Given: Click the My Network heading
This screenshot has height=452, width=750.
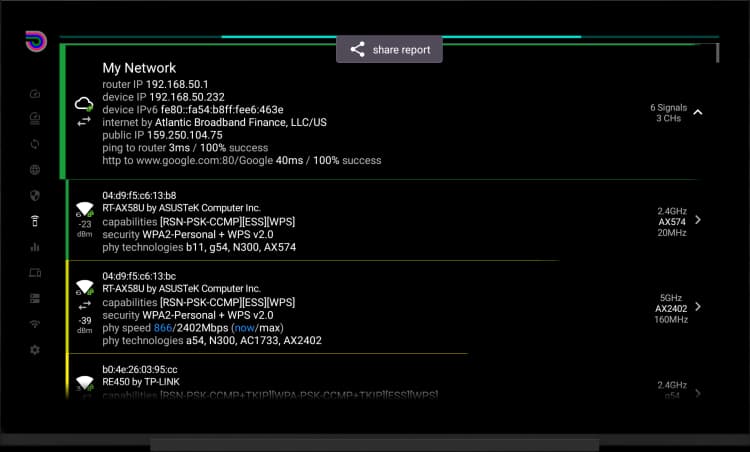Looking at the screenshot, I should point(139,68).
